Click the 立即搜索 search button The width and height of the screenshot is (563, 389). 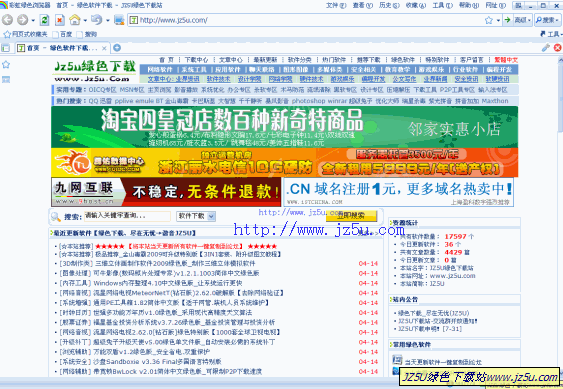pyautogui.click(x=351, y=216)
